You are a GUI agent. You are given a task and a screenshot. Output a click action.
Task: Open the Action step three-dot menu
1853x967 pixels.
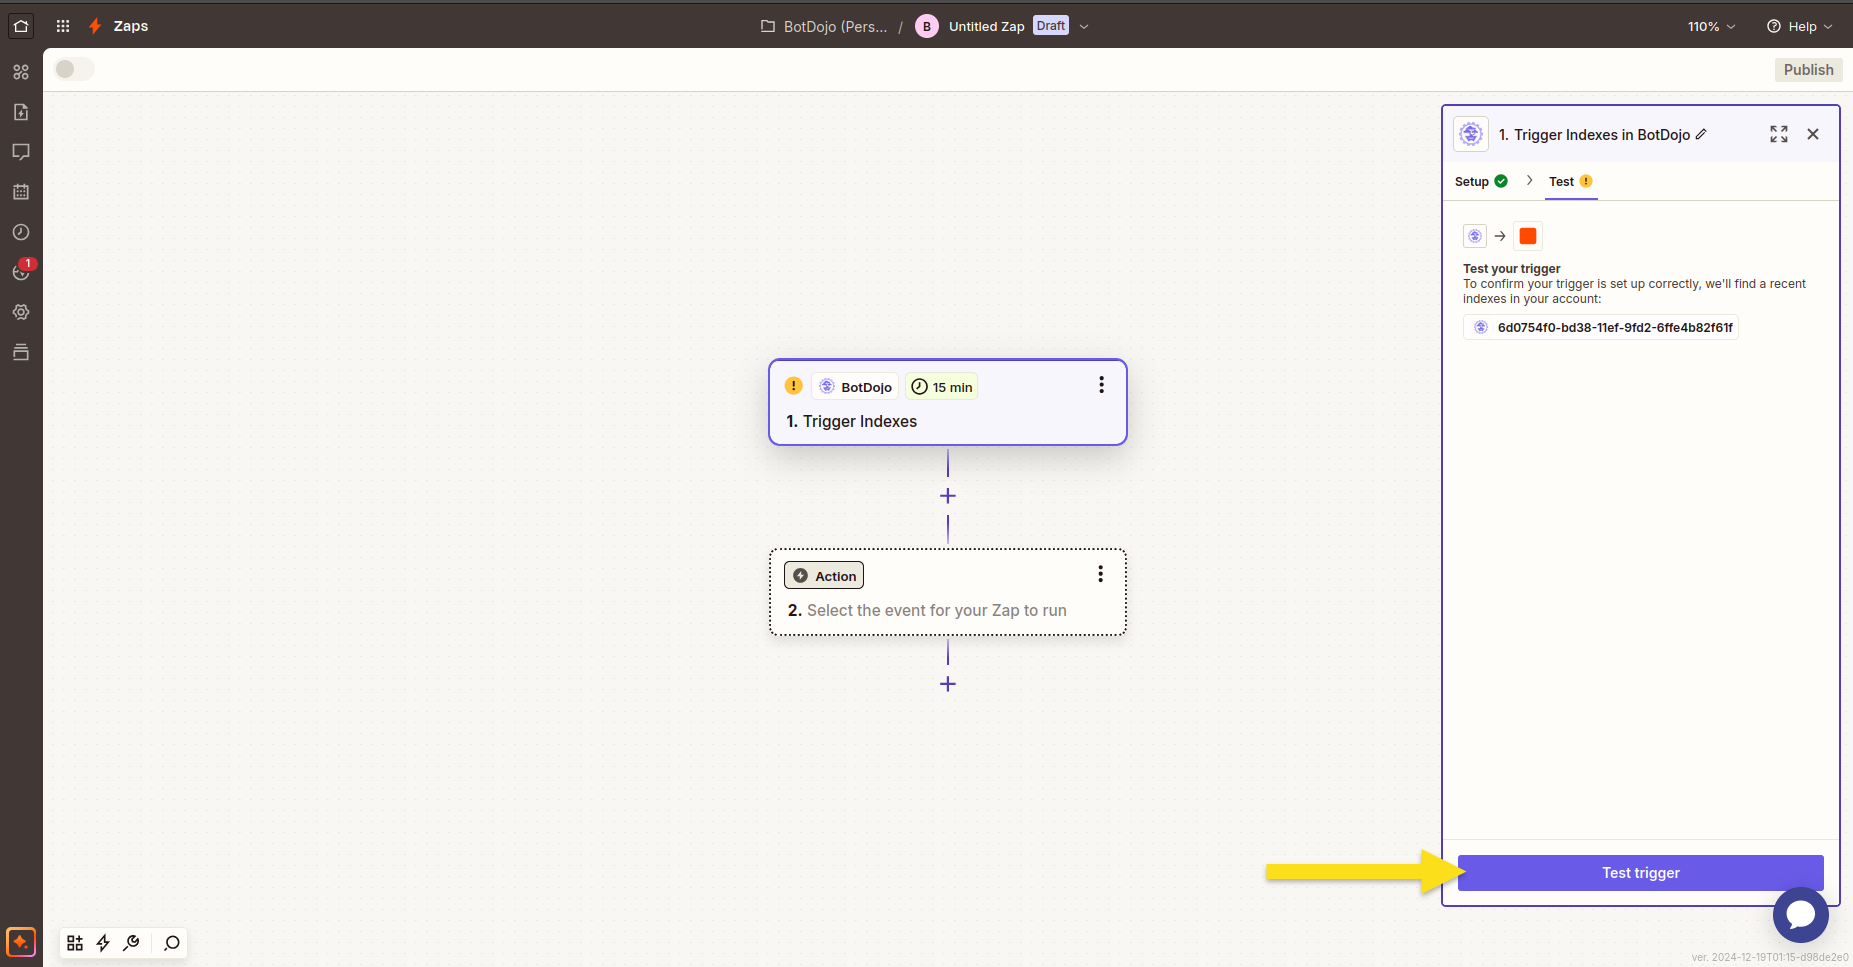click(1100, 574)
